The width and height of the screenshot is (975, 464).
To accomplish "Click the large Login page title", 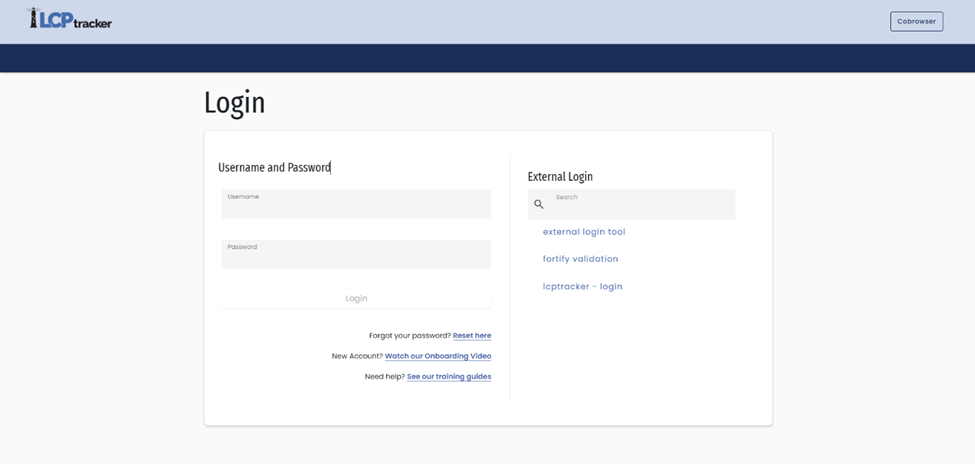I will coord(234,103).
